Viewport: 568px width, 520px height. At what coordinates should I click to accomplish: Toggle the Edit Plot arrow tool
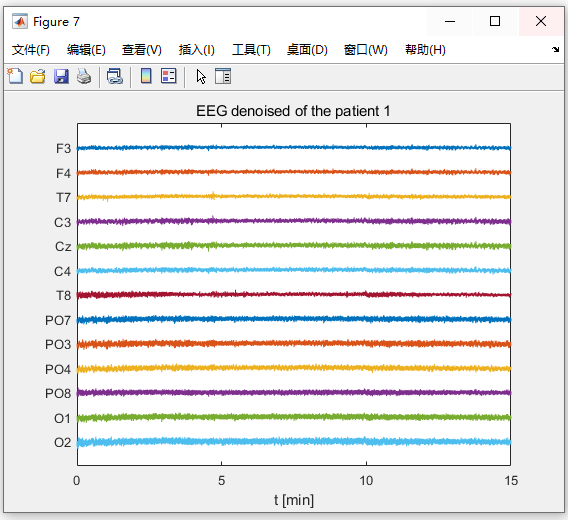[201, 76]
